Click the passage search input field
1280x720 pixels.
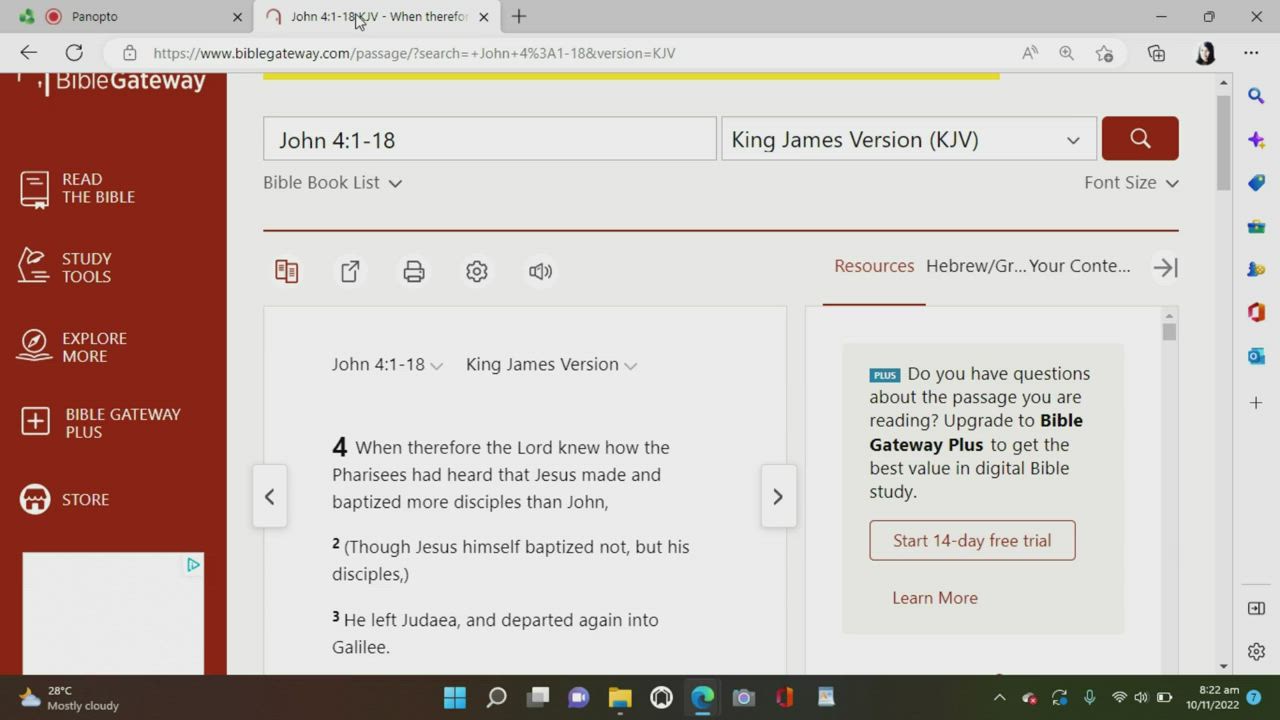[x=489, y=140]
